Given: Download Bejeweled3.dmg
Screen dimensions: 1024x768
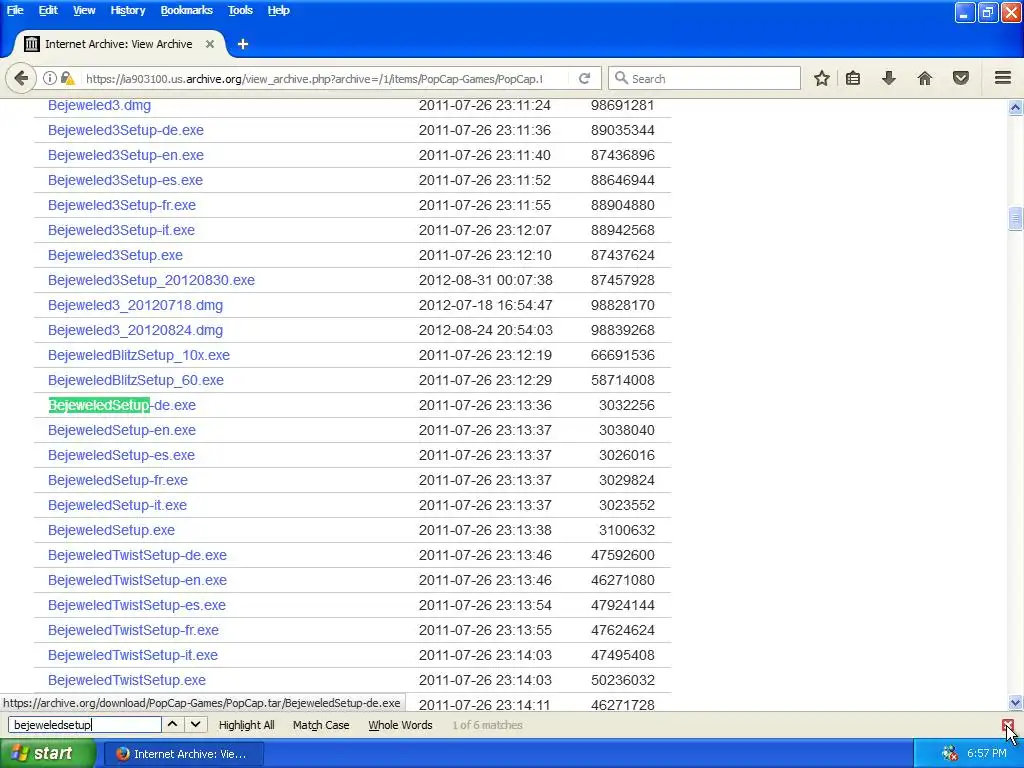Looking at the screenshot, I should 99,105.
